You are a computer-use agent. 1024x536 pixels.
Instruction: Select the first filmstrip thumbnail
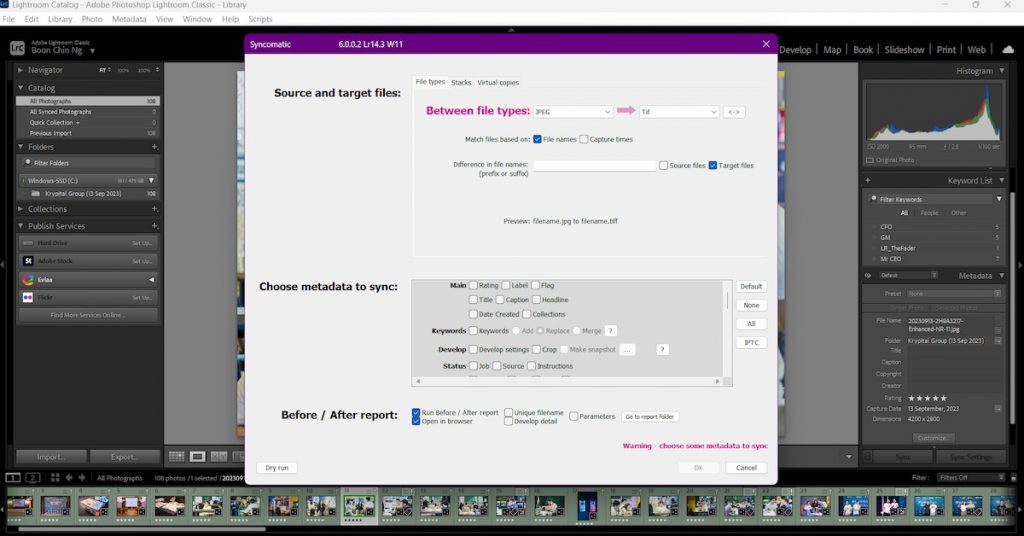click(x=18, y=506)
